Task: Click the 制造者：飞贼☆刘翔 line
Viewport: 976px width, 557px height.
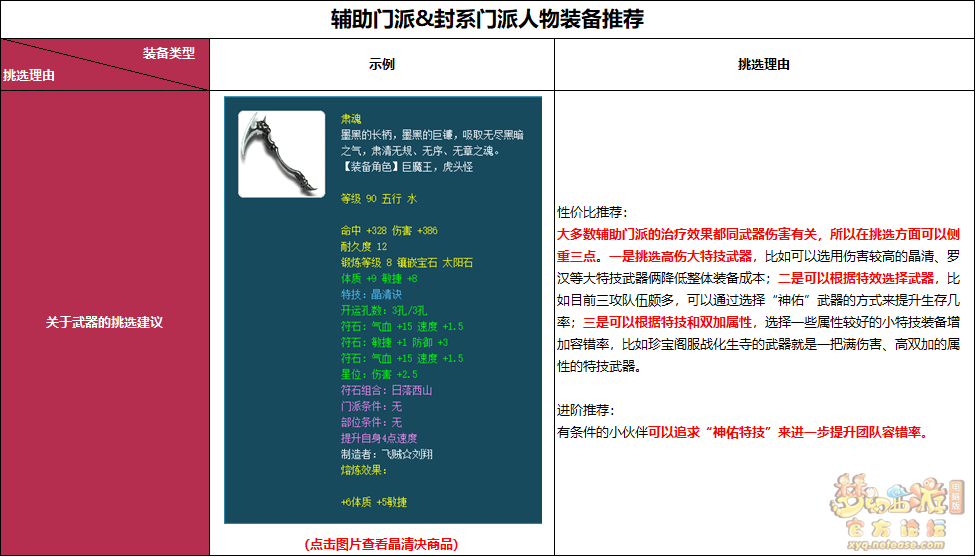Action: coord(381,453)
